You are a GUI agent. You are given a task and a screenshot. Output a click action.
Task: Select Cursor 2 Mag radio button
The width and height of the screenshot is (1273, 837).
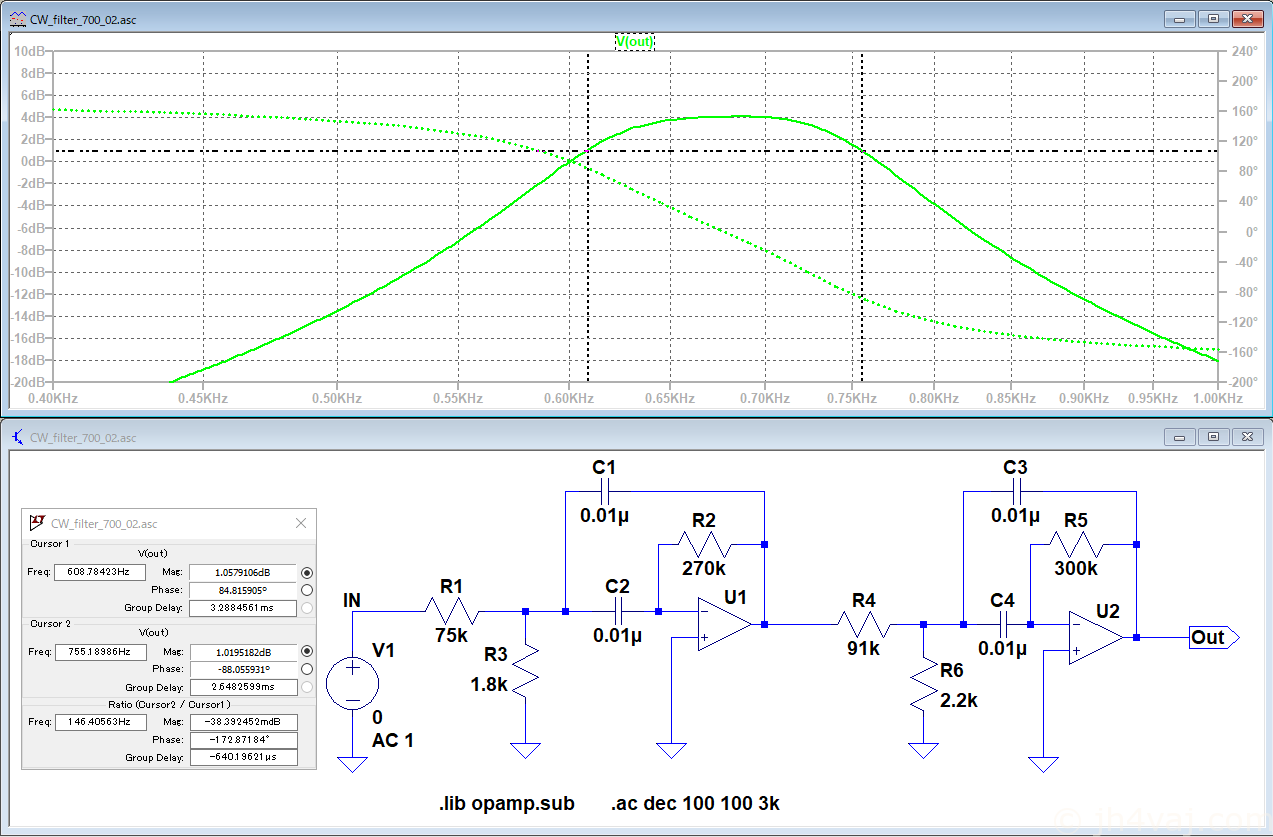click(x=307, y=652)
